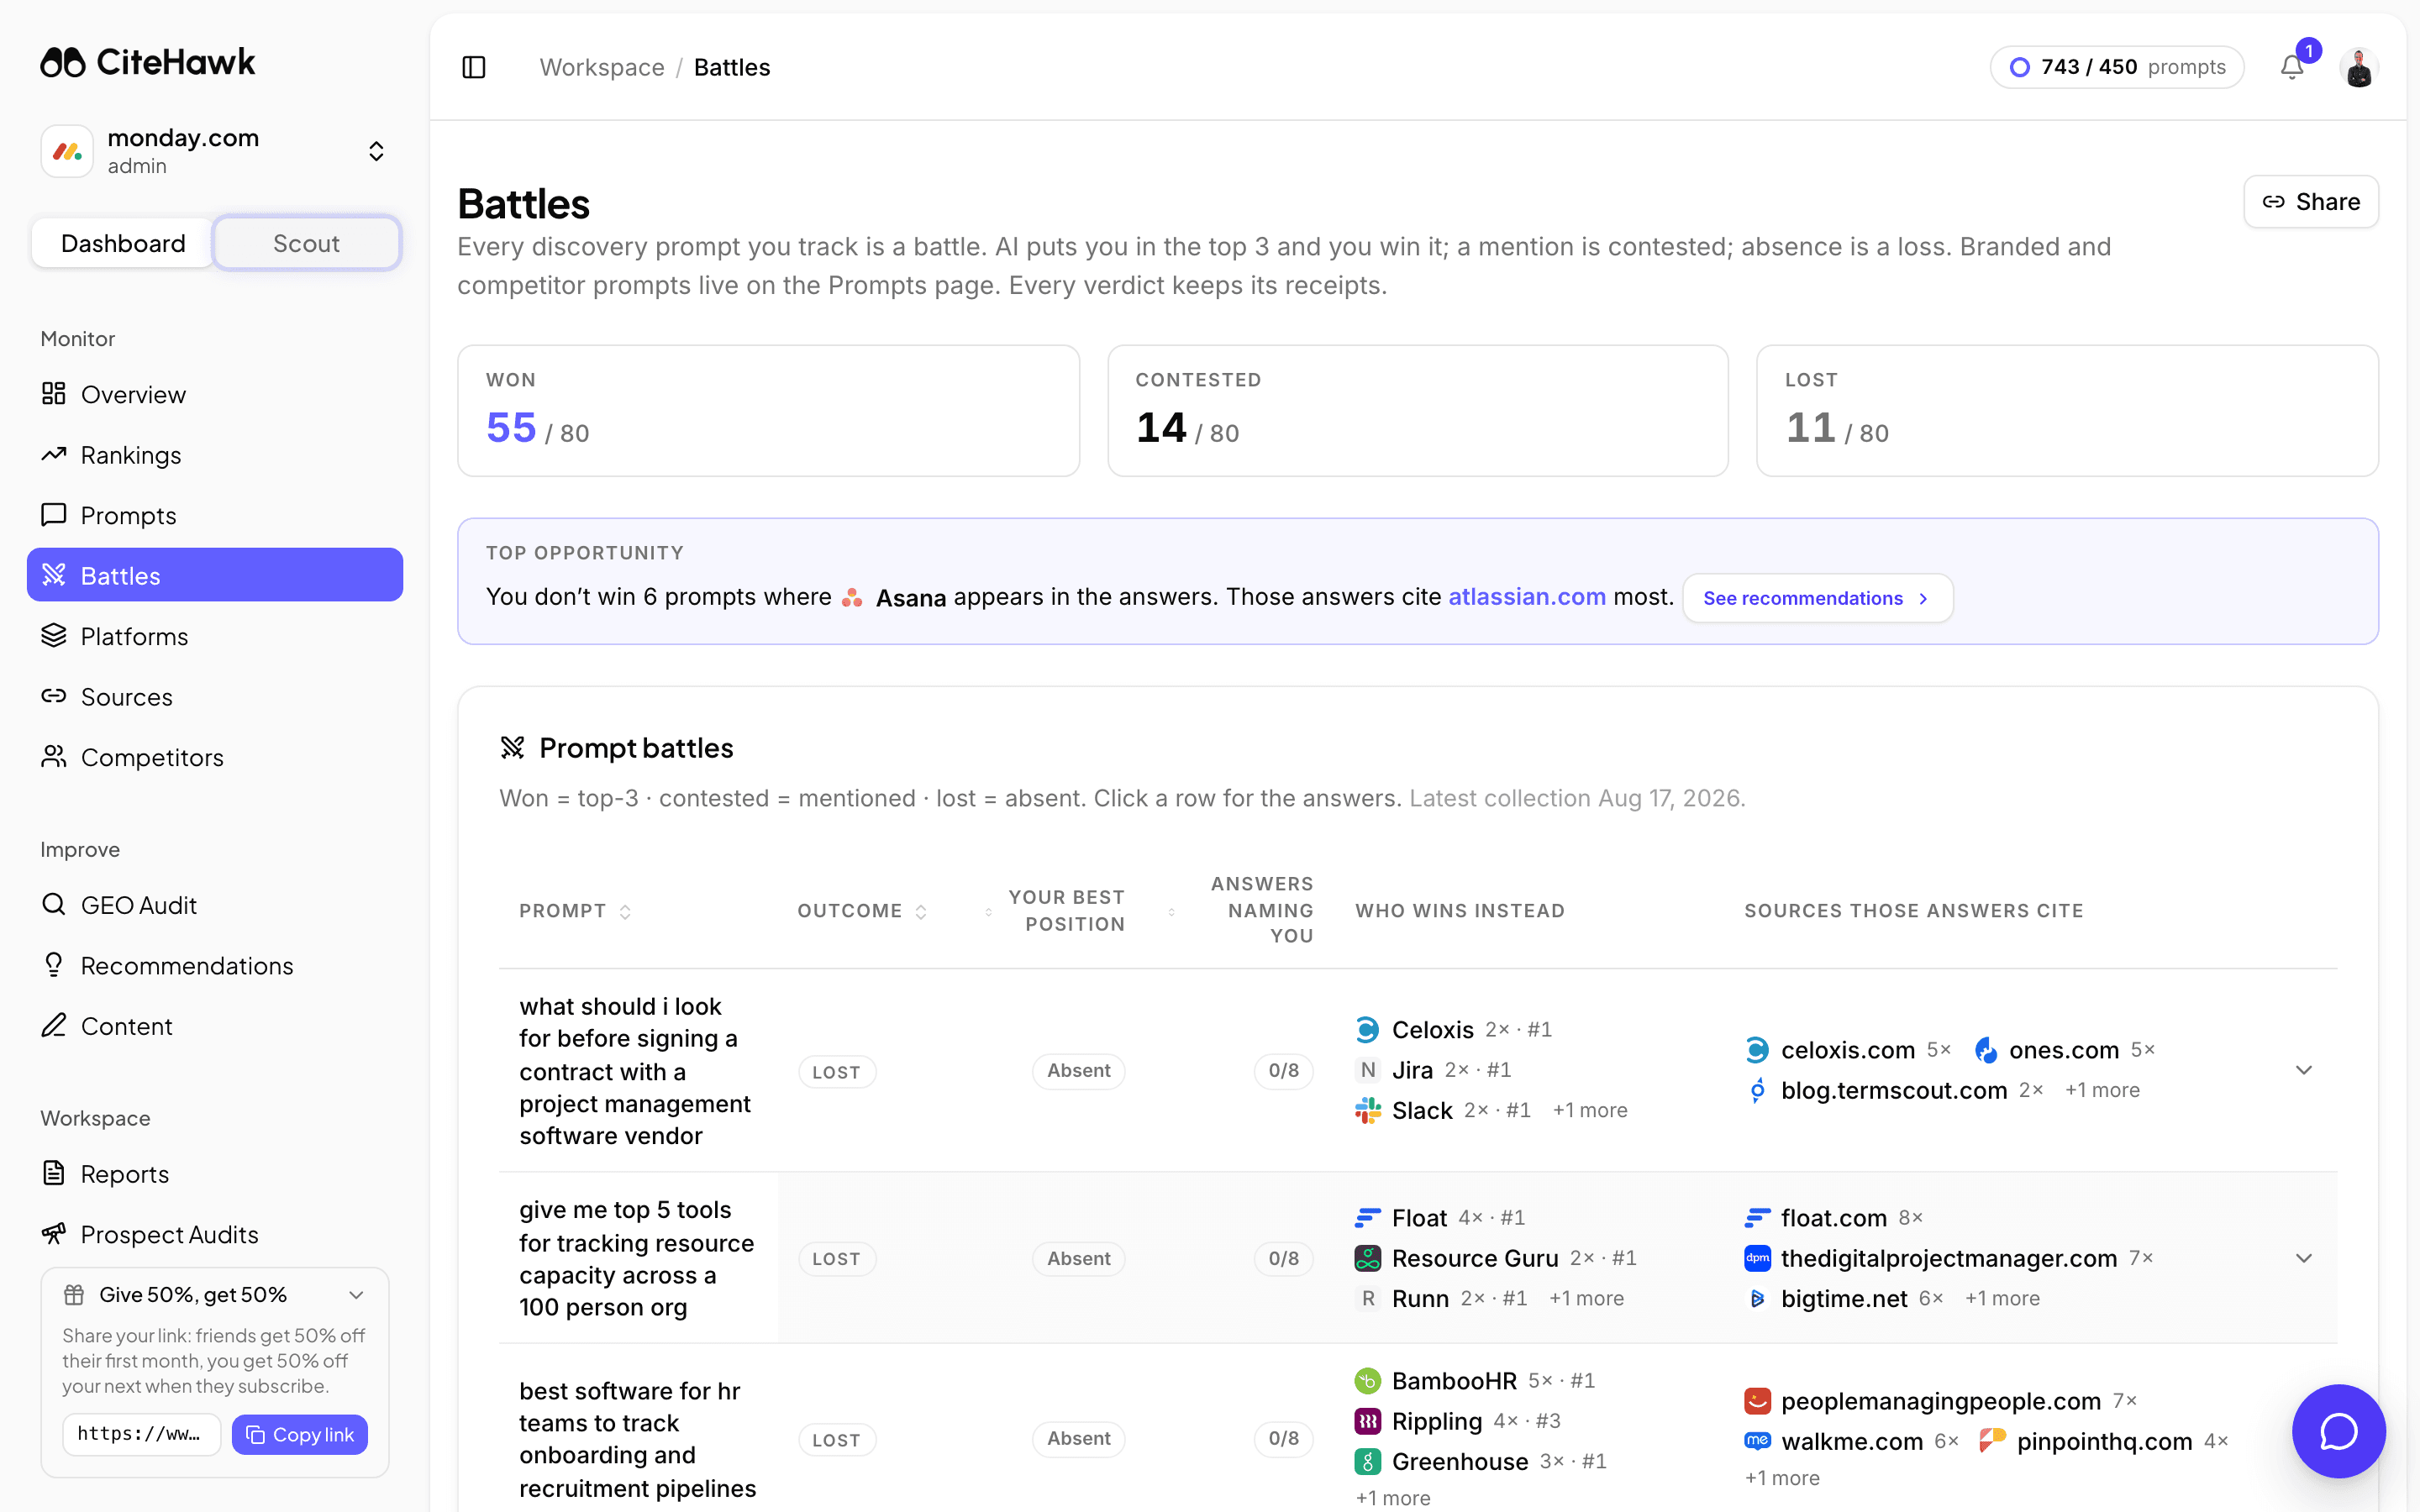Click the walkme.com source icon
This screenshot has height=1512, width=2420.
[x=1757, y=1441]
